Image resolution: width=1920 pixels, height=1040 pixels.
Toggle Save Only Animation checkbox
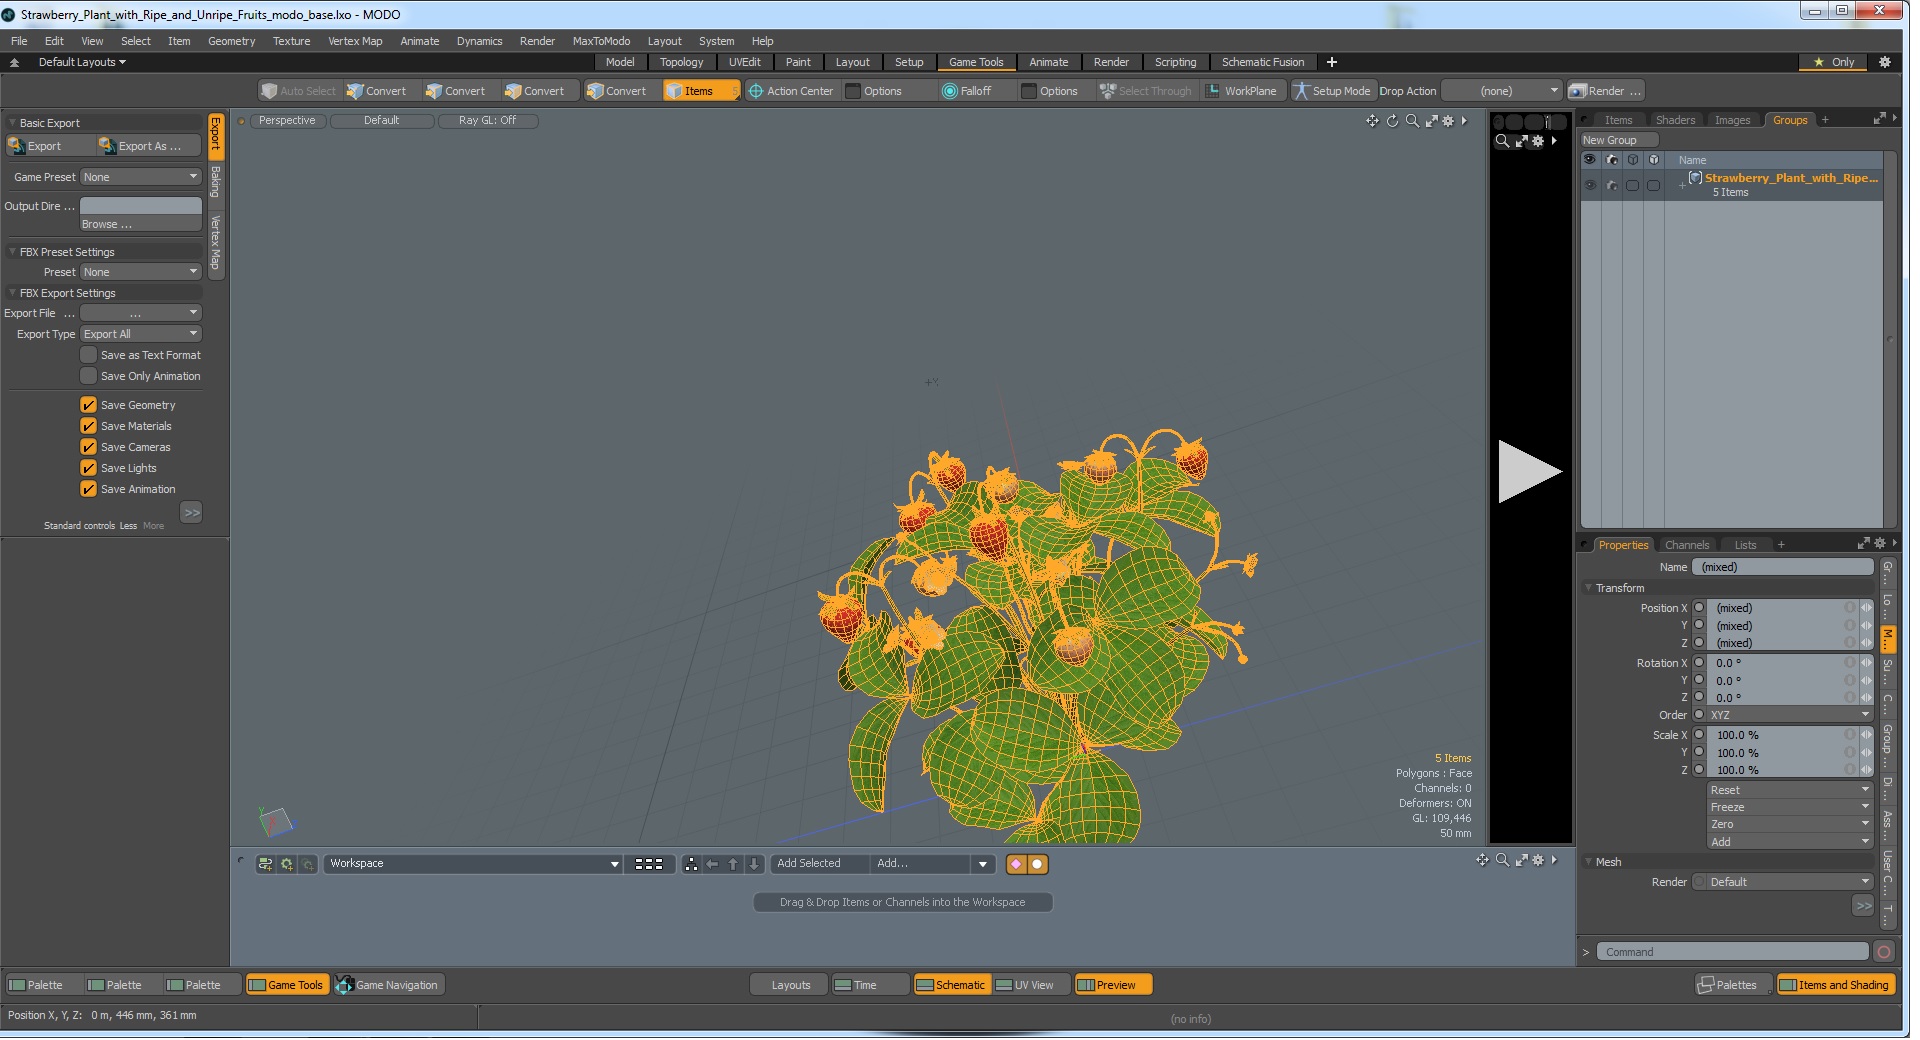point(89,376)
